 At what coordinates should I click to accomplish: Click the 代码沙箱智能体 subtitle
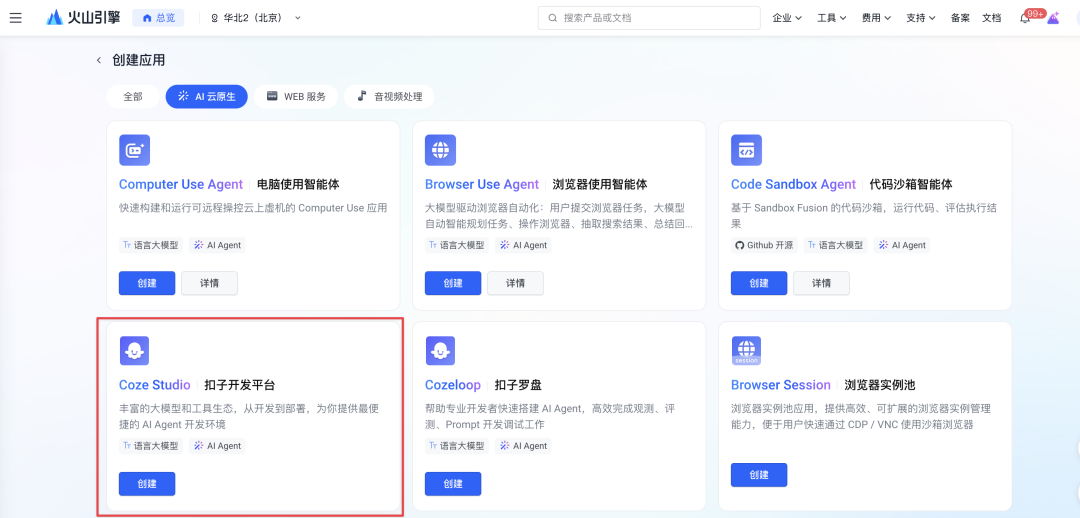[x=911, y=185]
